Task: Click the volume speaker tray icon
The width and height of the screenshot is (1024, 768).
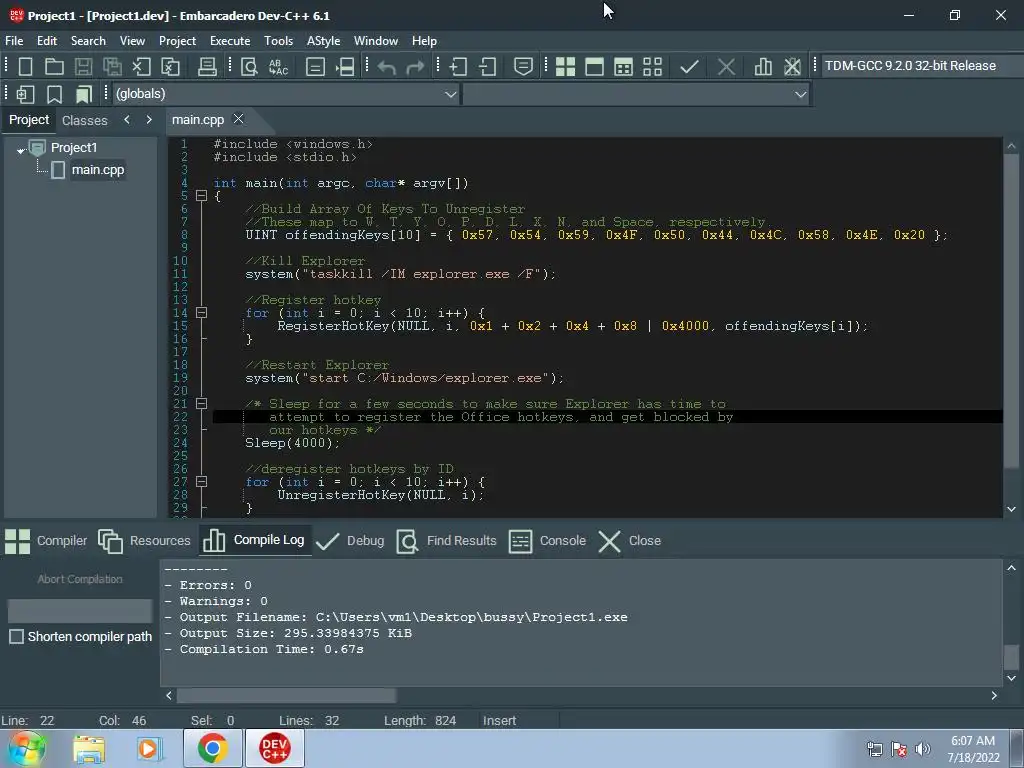Action: pos(923,749)
